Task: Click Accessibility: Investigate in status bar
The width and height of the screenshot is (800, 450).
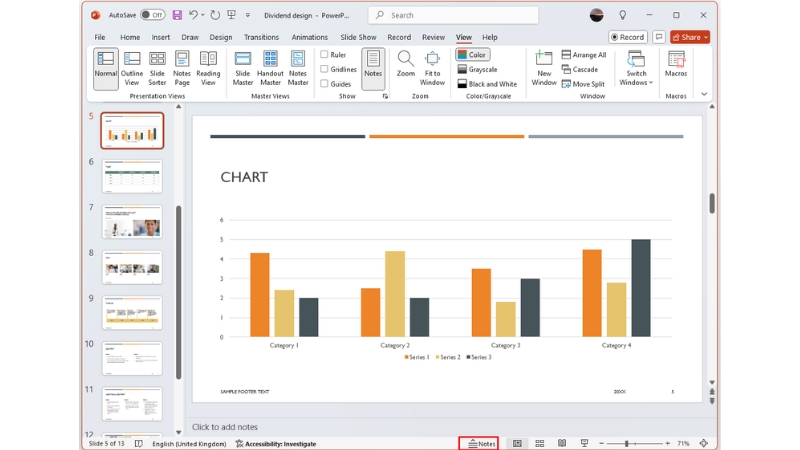Action: point(276,443)
